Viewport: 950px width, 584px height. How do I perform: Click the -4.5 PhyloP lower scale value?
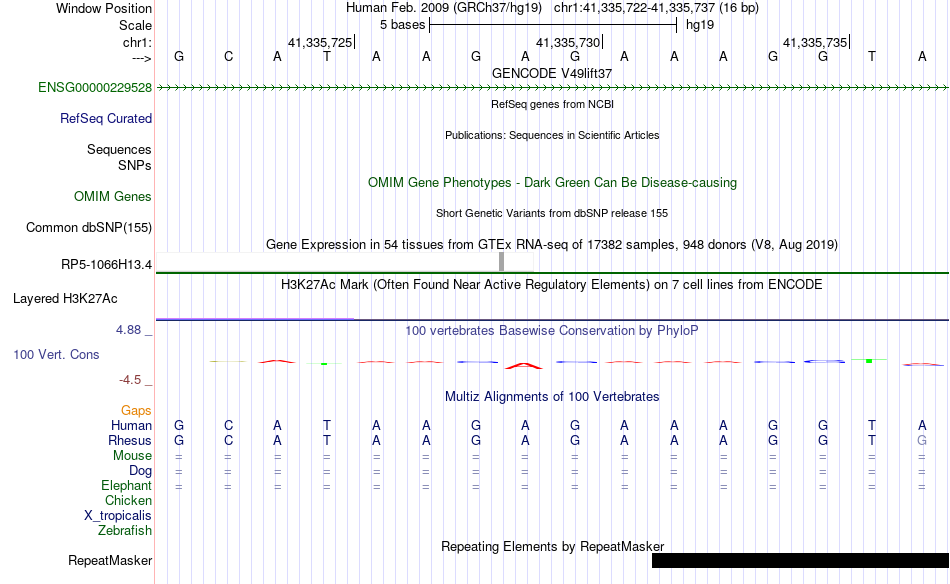(x=130, y=380)
